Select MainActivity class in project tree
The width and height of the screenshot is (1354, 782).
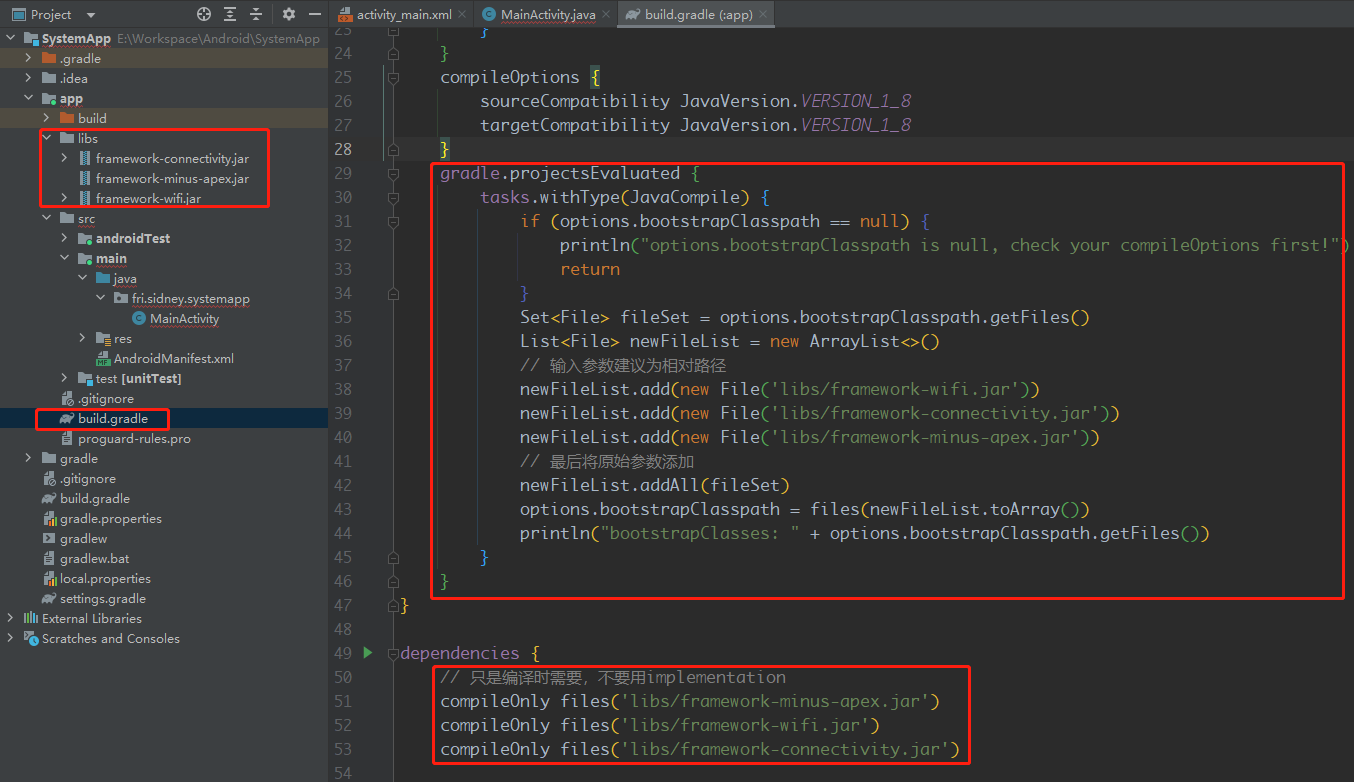click(184, 319)
